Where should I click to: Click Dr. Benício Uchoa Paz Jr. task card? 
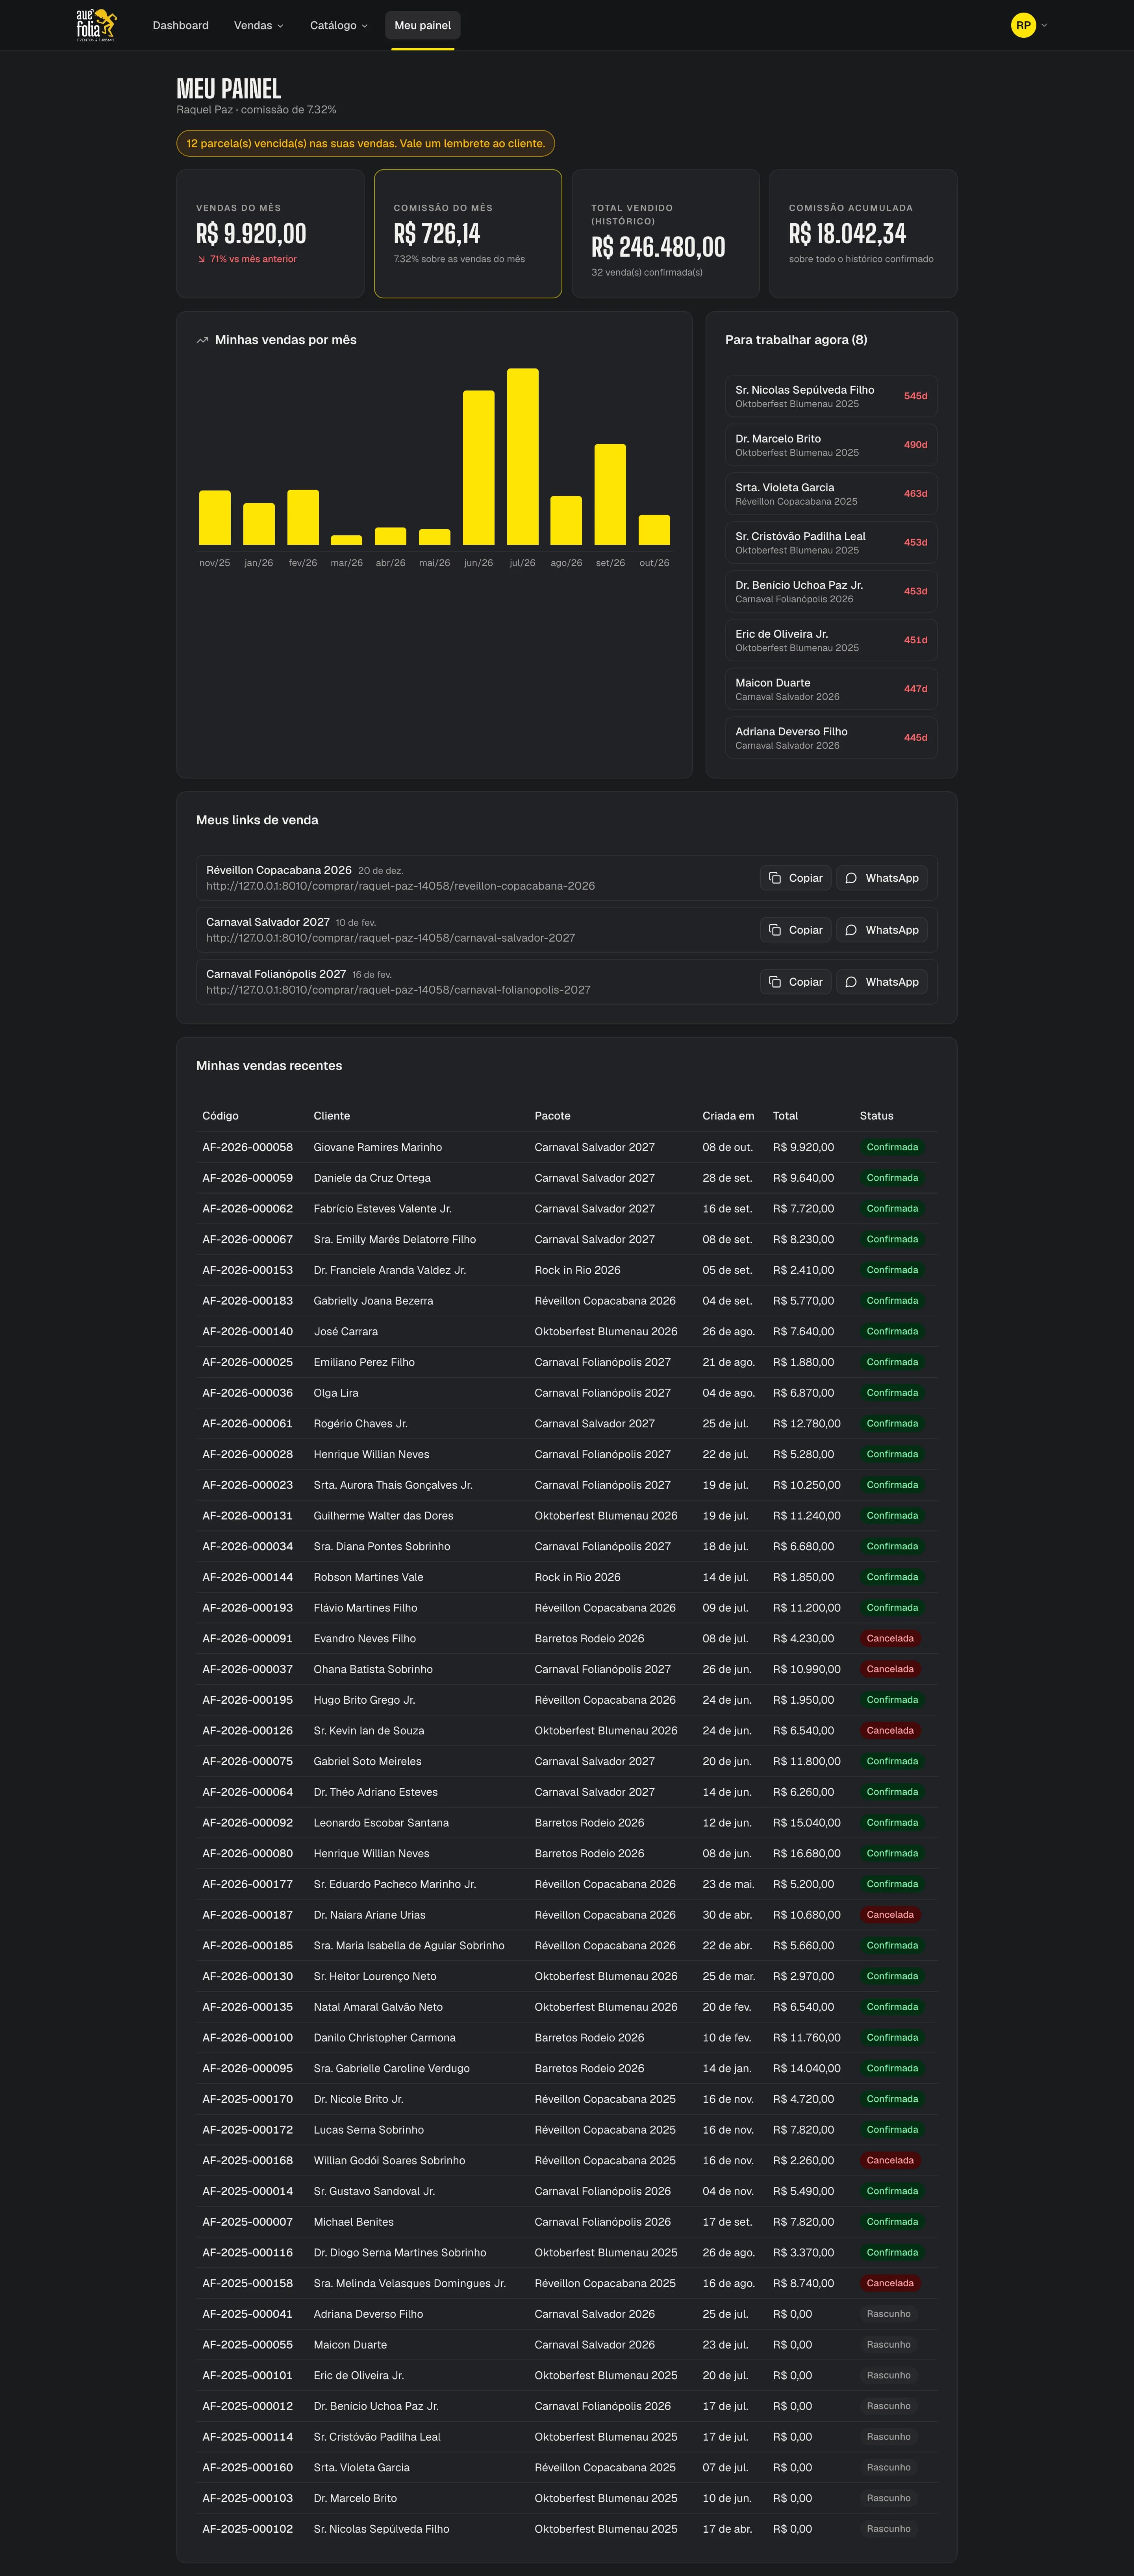(831, 591)
